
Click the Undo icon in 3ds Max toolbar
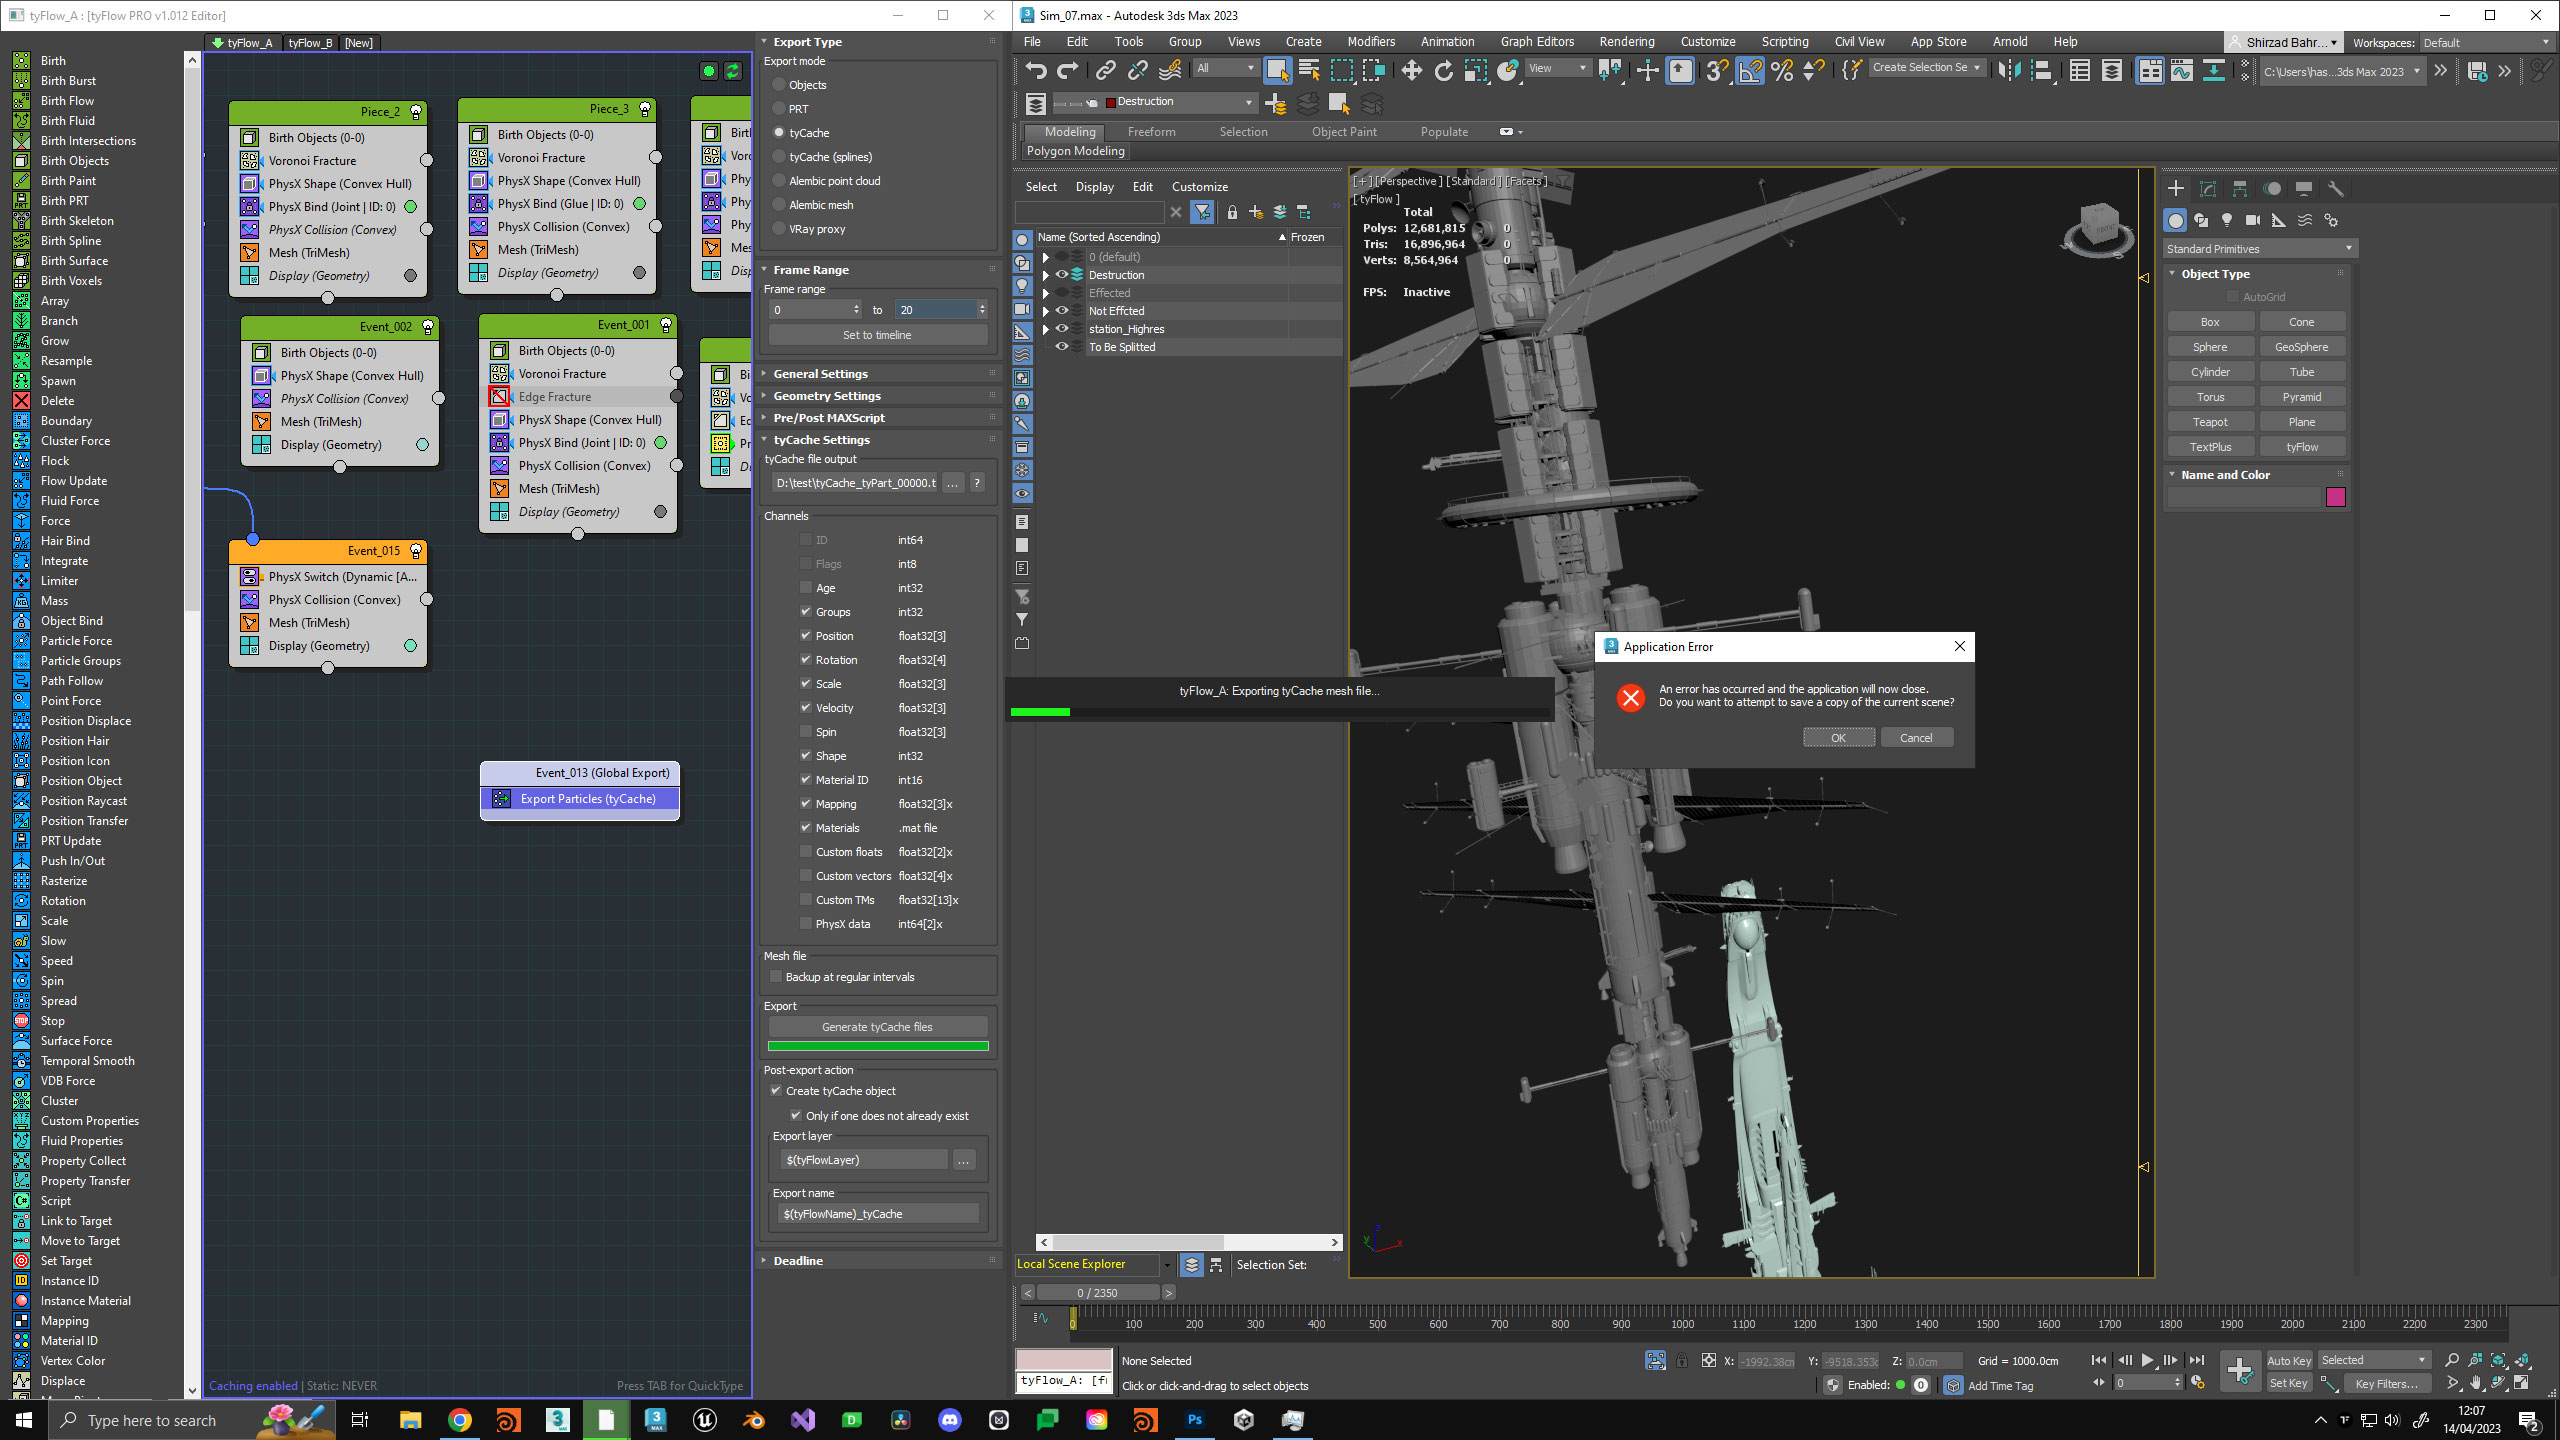click(1036, 70)
